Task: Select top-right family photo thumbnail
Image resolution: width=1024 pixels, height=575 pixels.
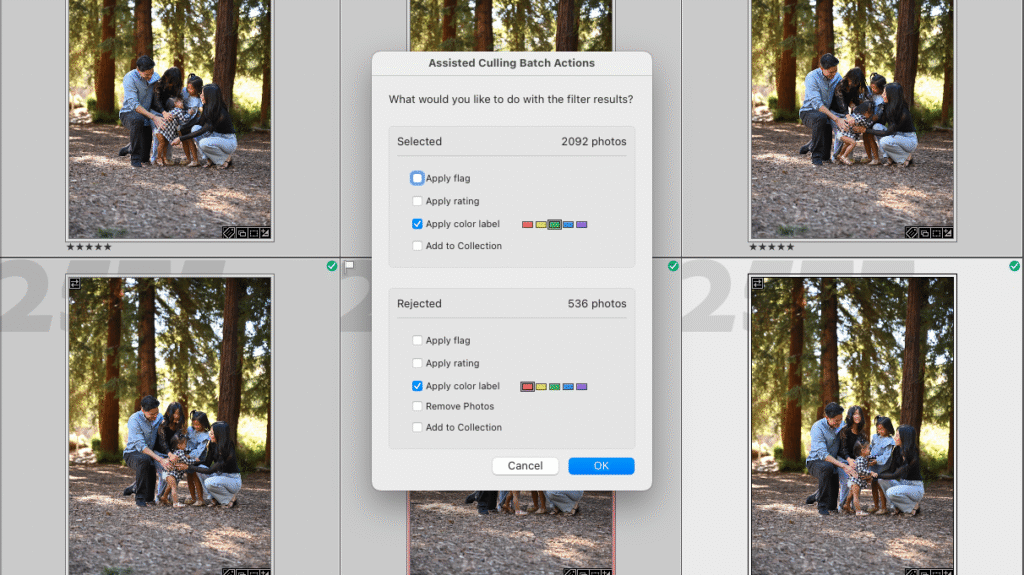Action: (852, 120)
